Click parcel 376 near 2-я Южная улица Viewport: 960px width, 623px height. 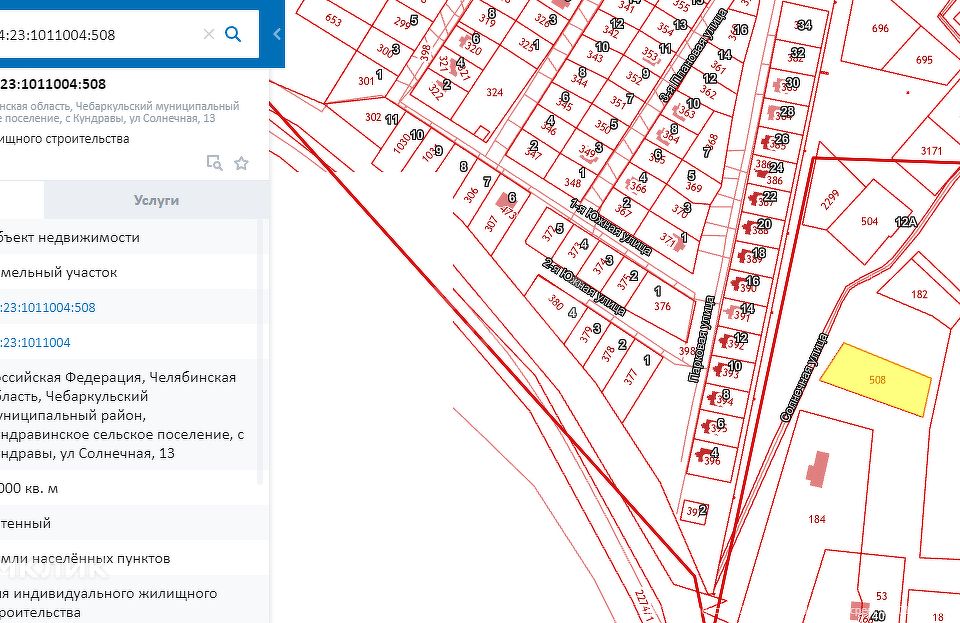point(661,306)
